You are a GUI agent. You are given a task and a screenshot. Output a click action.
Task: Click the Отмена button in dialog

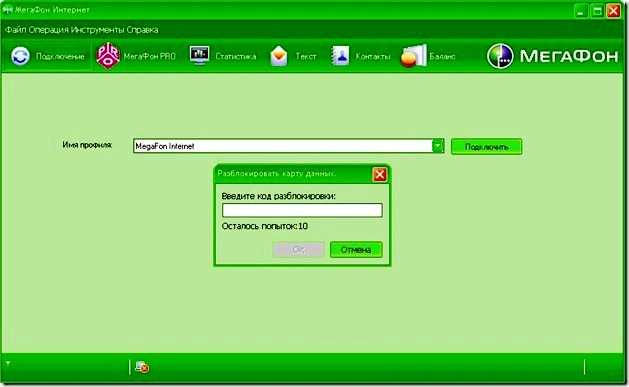coord(356,250)
